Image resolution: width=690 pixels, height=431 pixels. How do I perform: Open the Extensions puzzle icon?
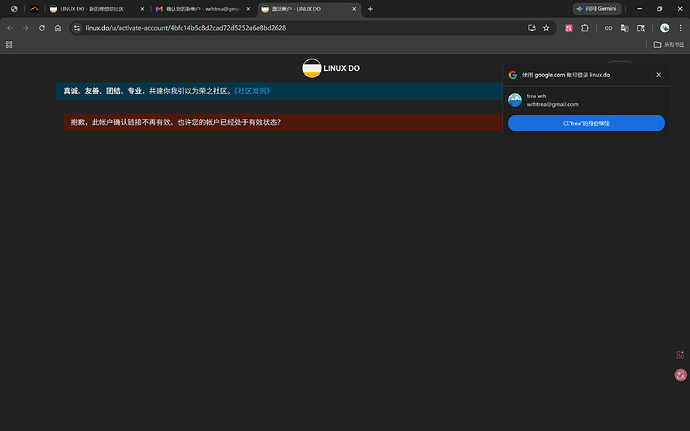(584, 28)
